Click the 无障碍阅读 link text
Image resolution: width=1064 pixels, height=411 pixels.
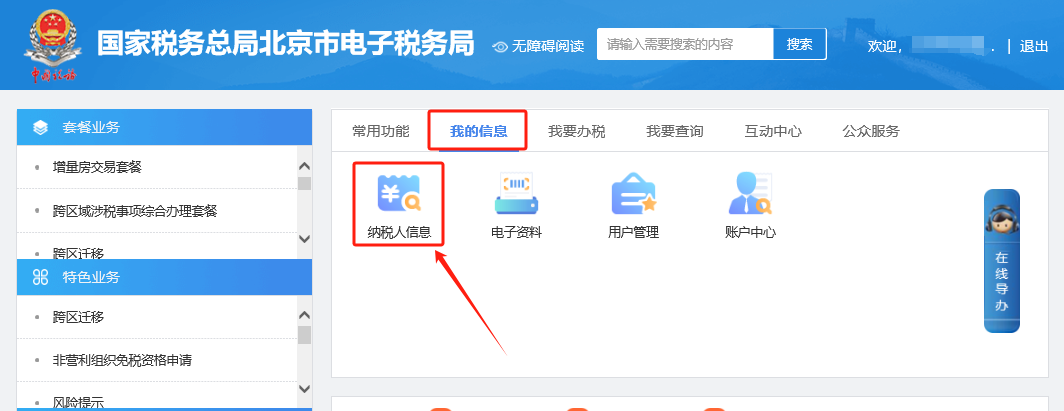pos(548,46)
